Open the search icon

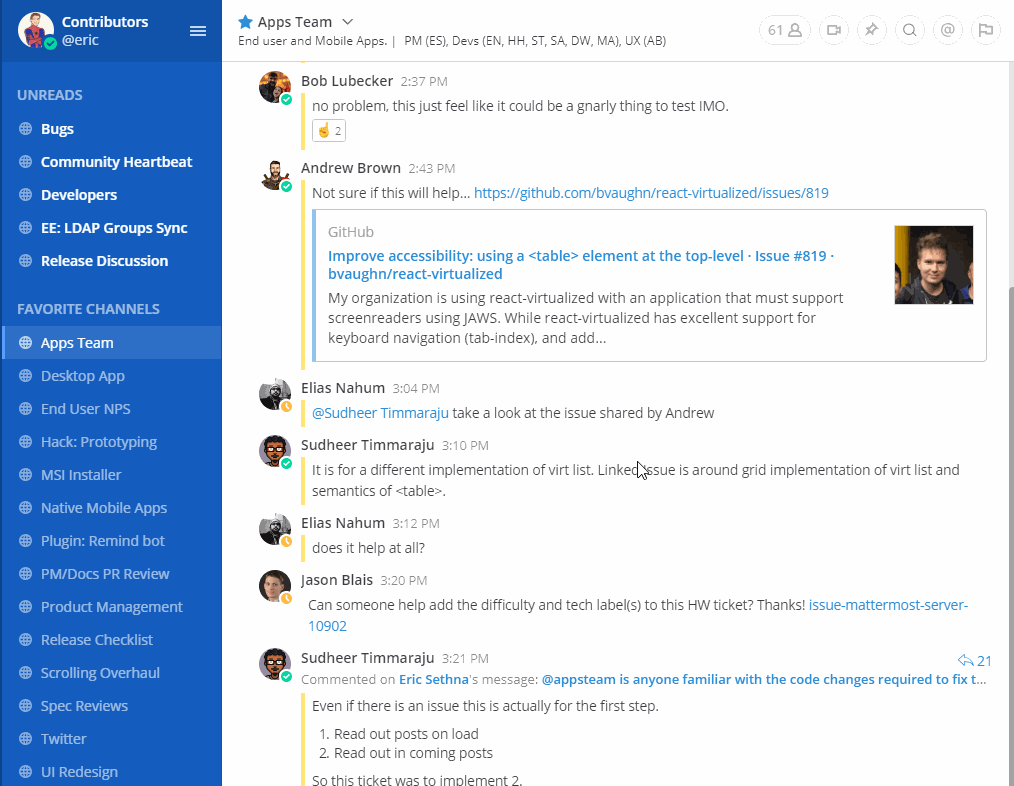[x=910, y=30]
